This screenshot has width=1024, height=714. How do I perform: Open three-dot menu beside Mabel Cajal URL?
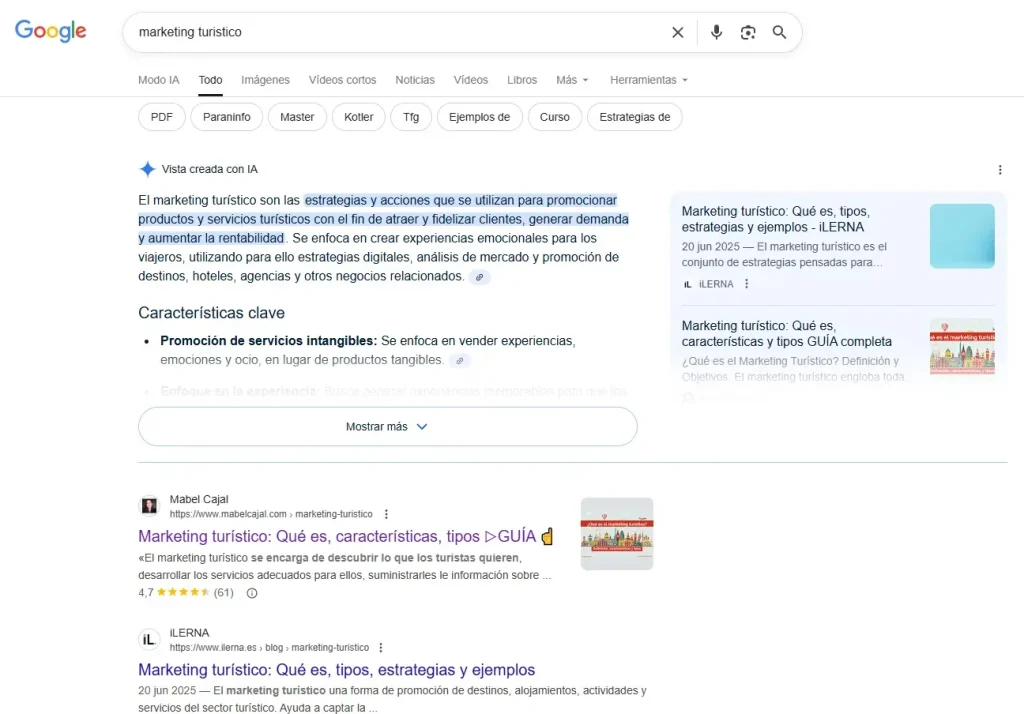pos(386,514)
